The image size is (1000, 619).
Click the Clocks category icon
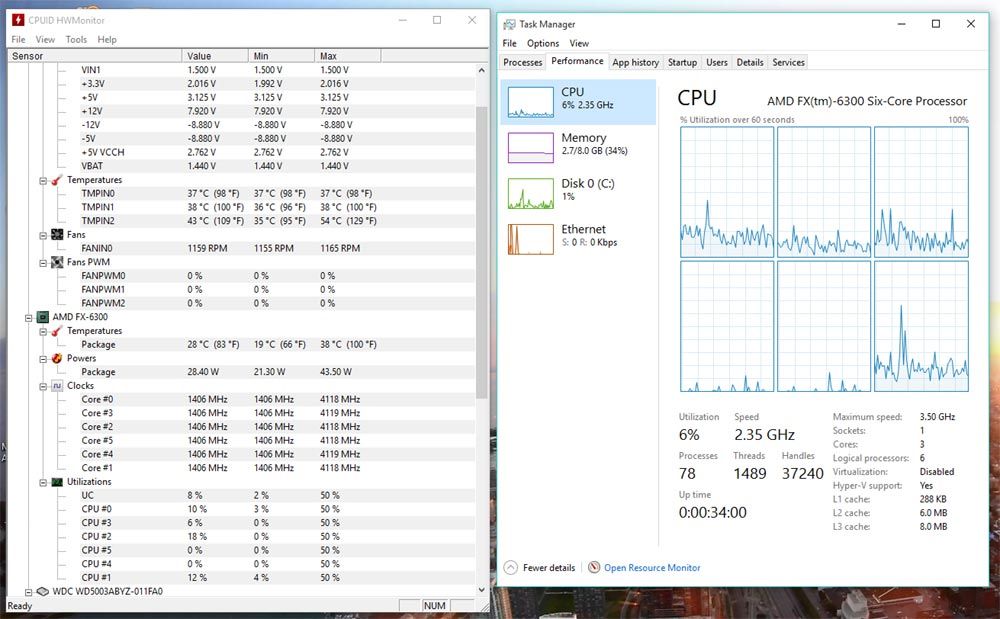[x=57, y=386]
